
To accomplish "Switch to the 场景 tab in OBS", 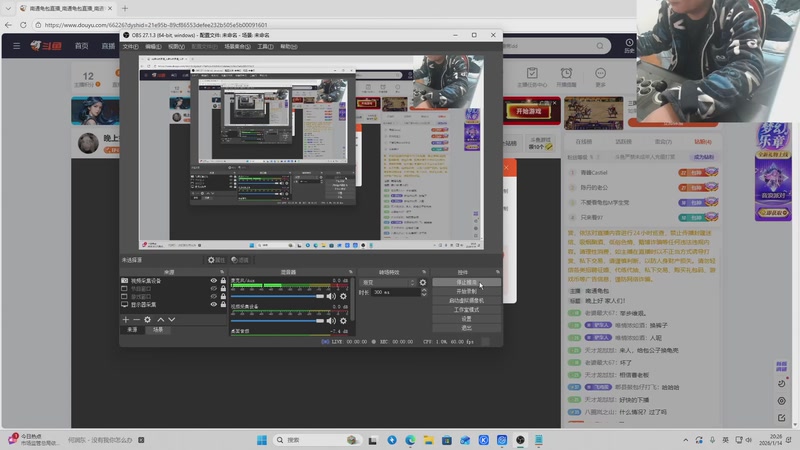I will 158,330.
